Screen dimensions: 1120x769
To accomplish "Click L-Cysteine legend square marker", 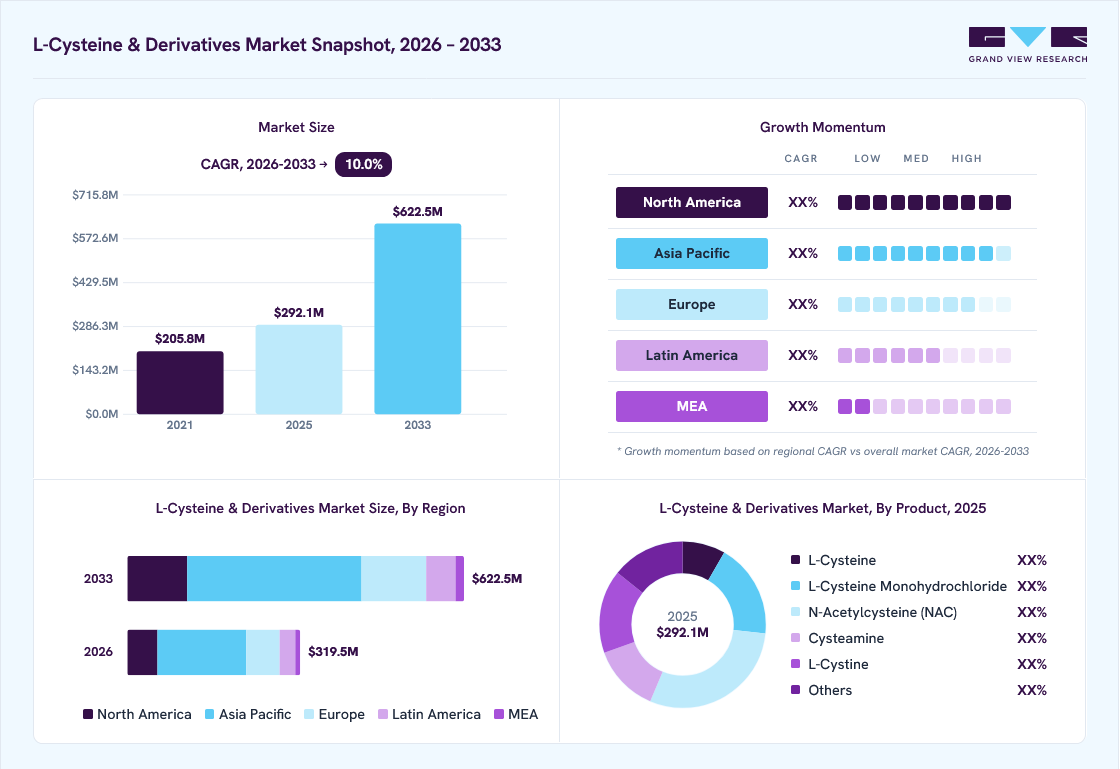I will point(796,560).
